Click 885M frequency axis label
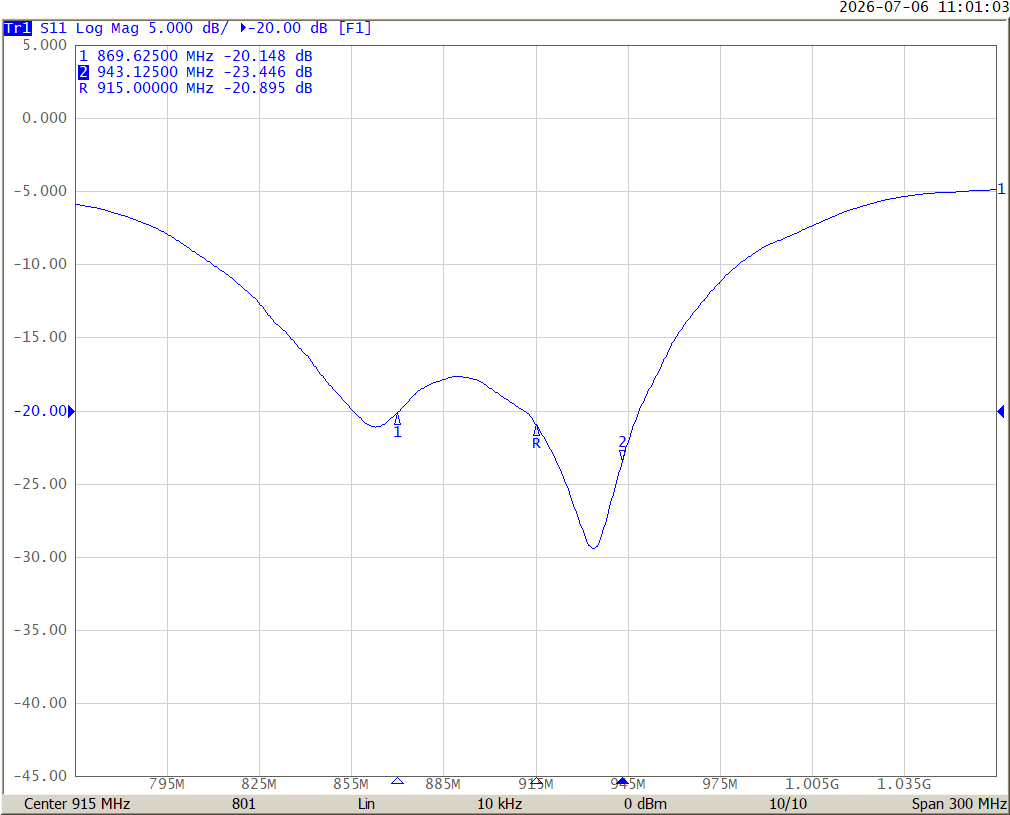 tap(443, 784)
